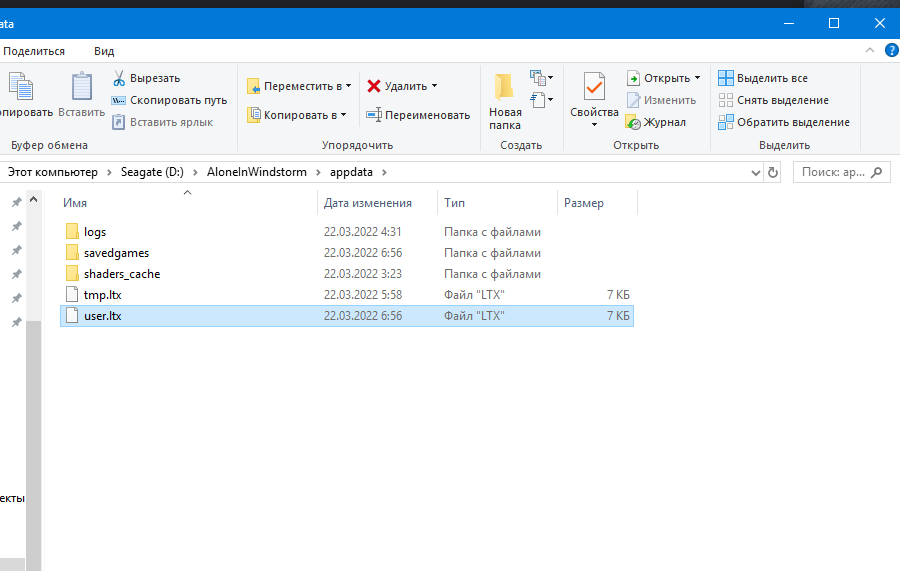
Task: Click the Rename (Переименовать) icon
Action: click(x=374, y=115)
